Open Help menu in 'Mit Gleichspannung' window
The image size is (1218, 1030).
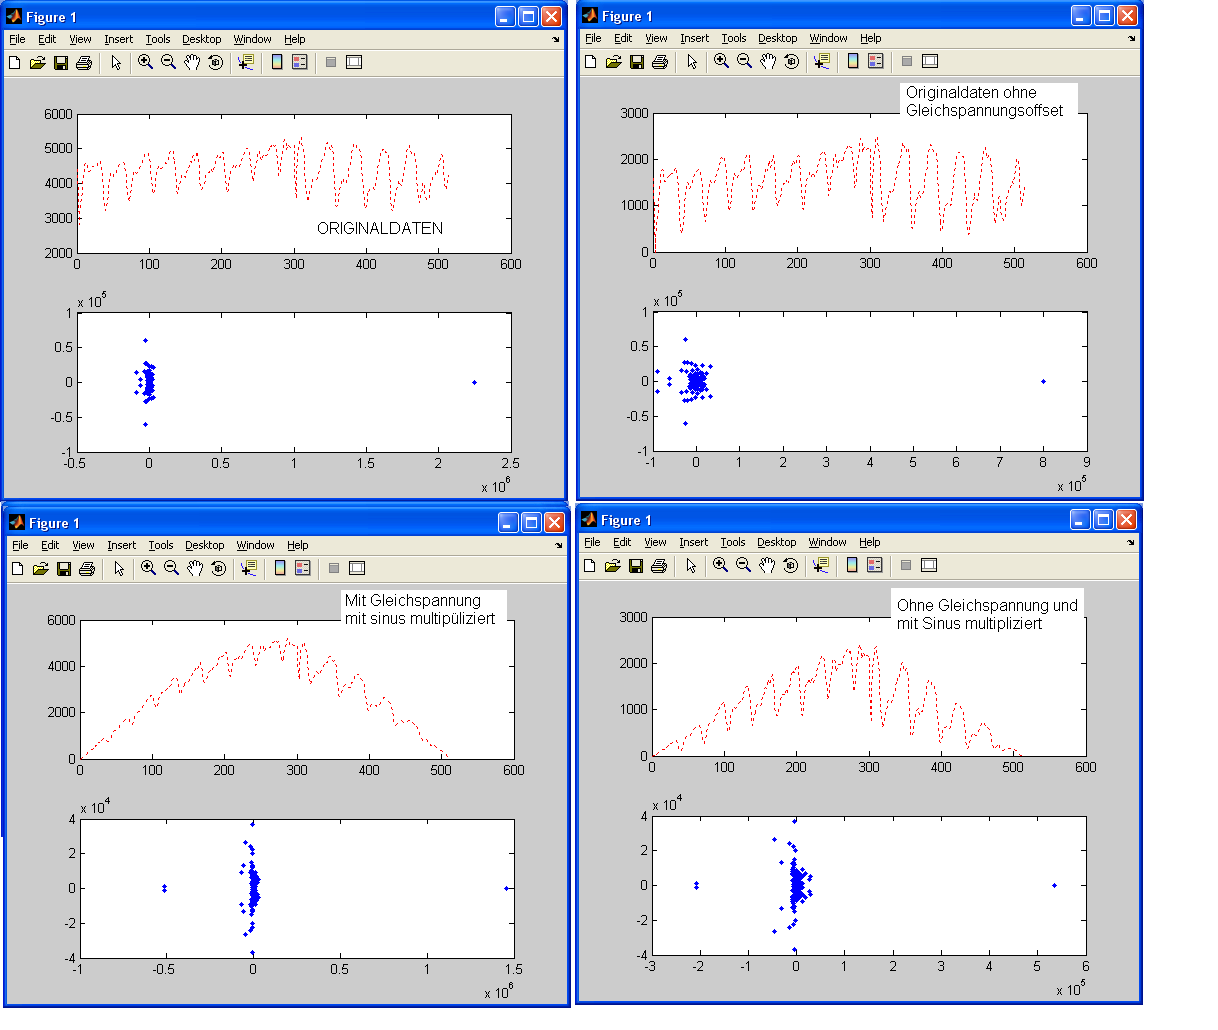coord(297,545)
